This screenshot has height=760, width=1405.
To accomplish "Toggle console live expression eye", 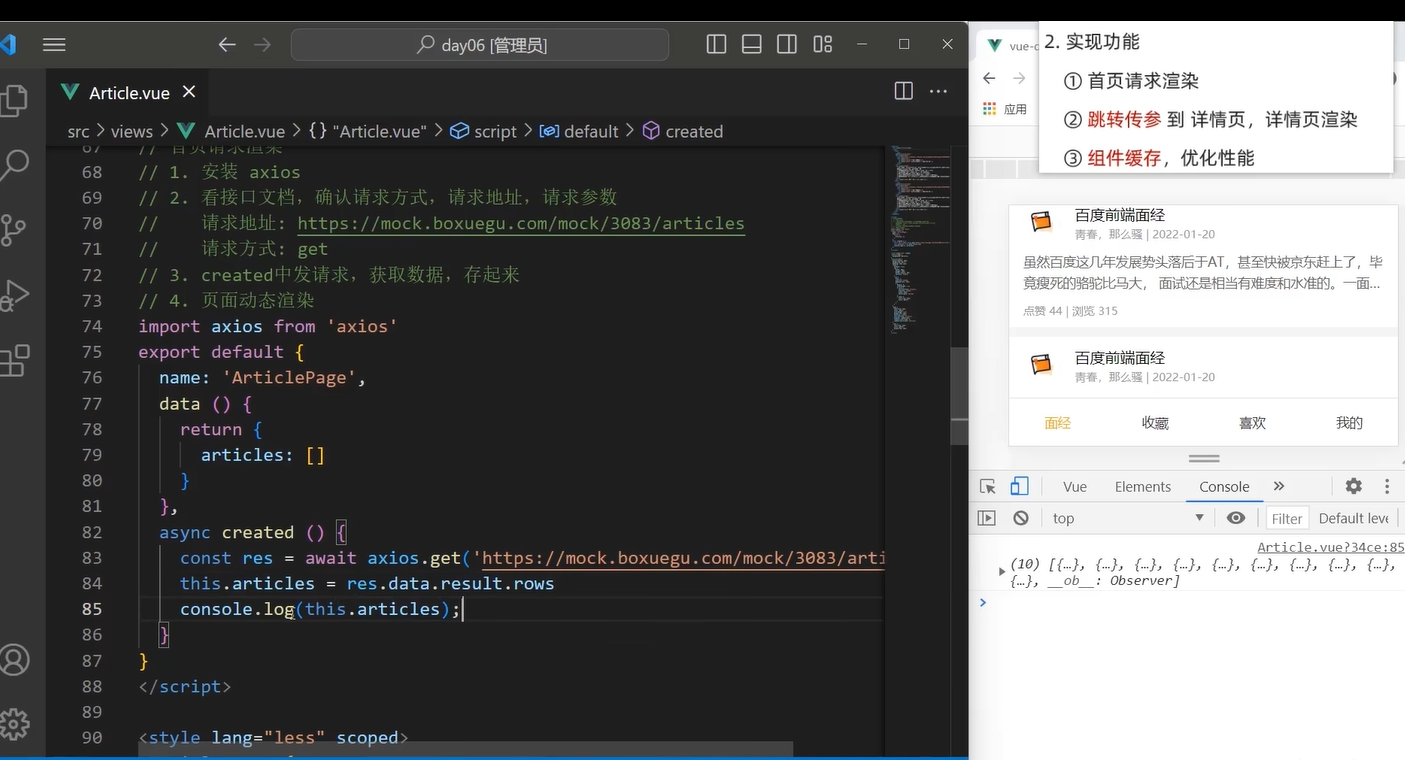I will (x=1236, y=518).
